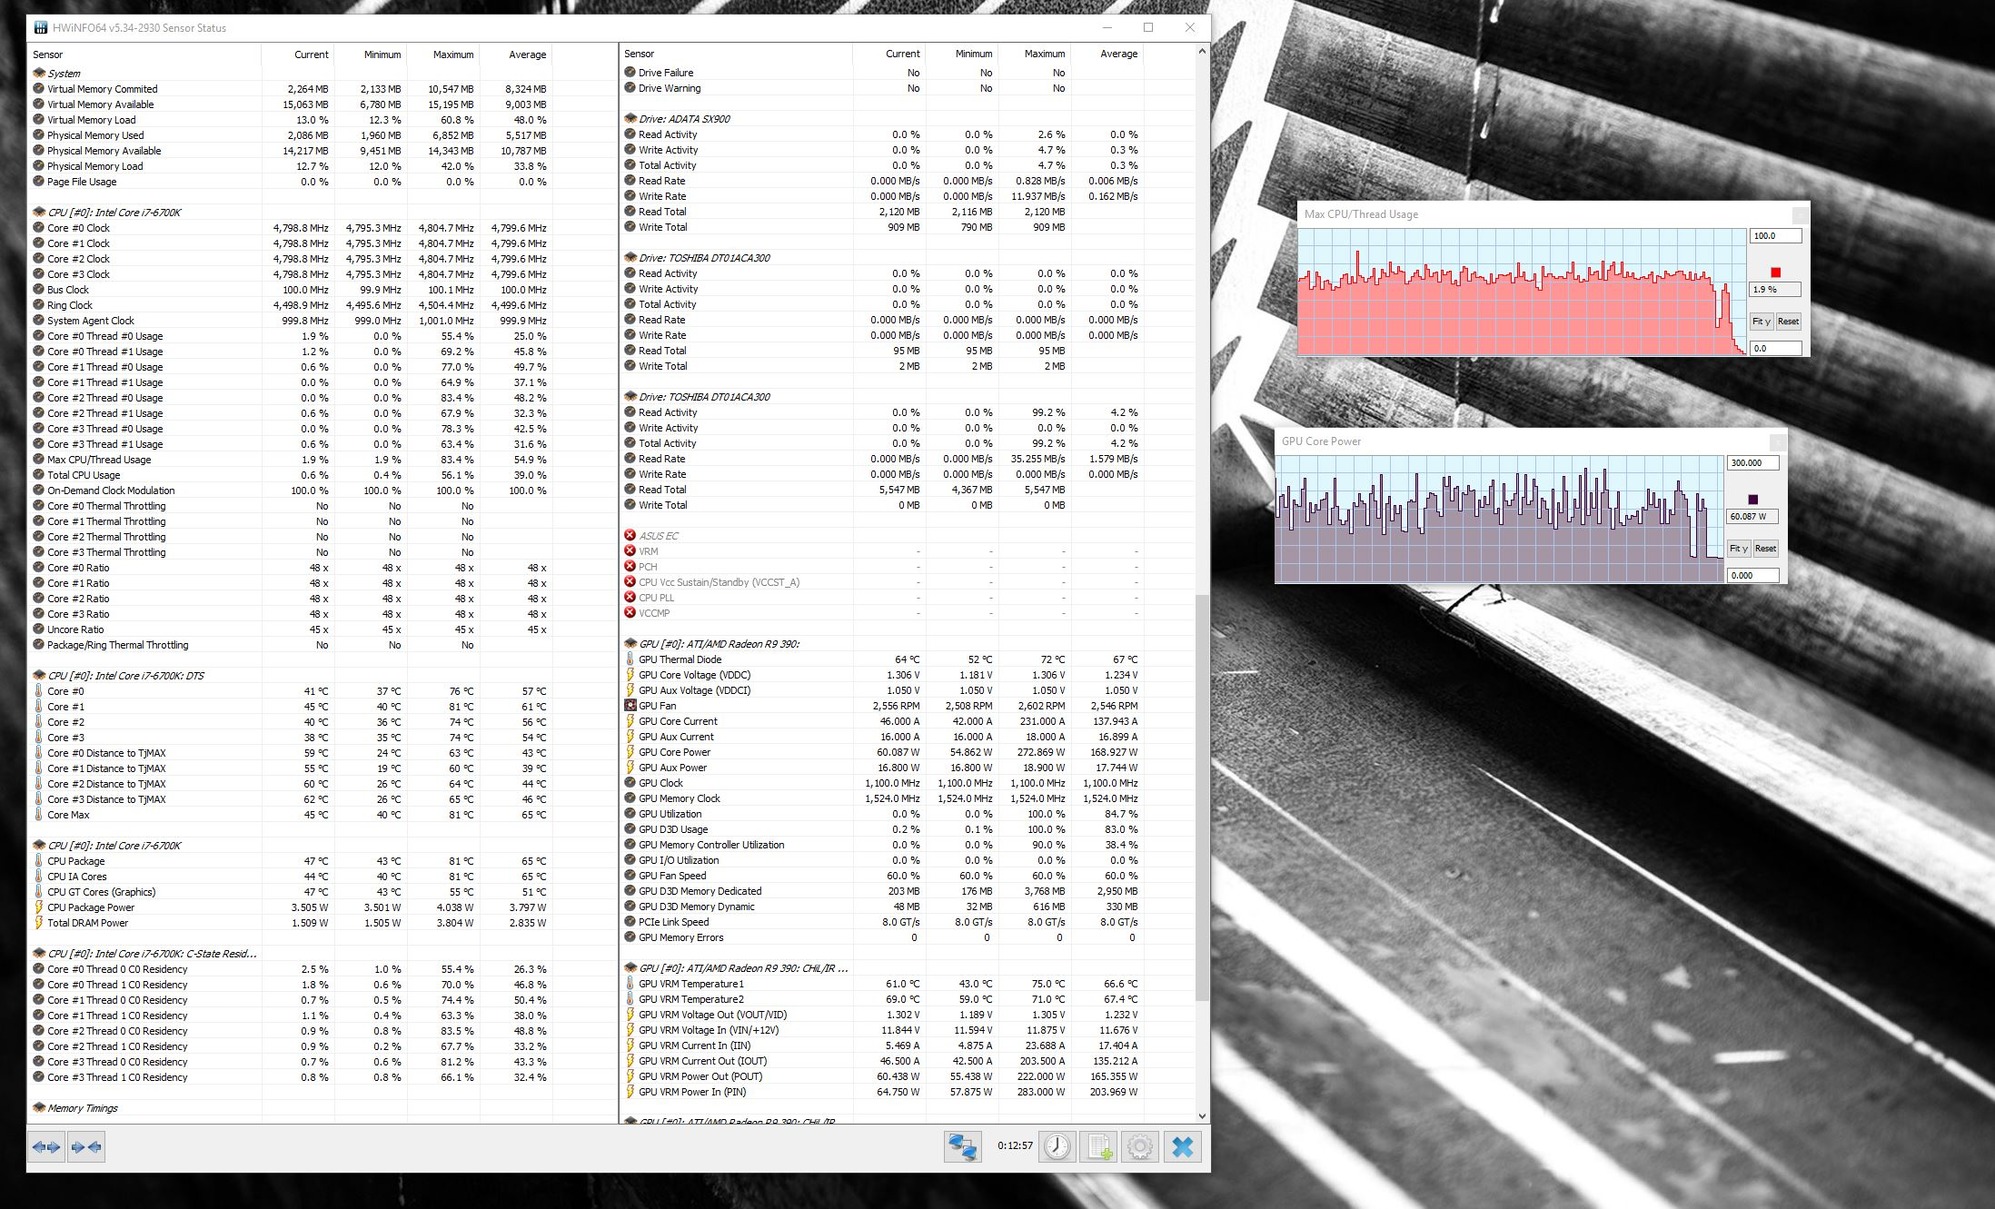Click the left pane Minimum column header
This screenshot has width=1995, height=1209.
(x=371, y=55)
